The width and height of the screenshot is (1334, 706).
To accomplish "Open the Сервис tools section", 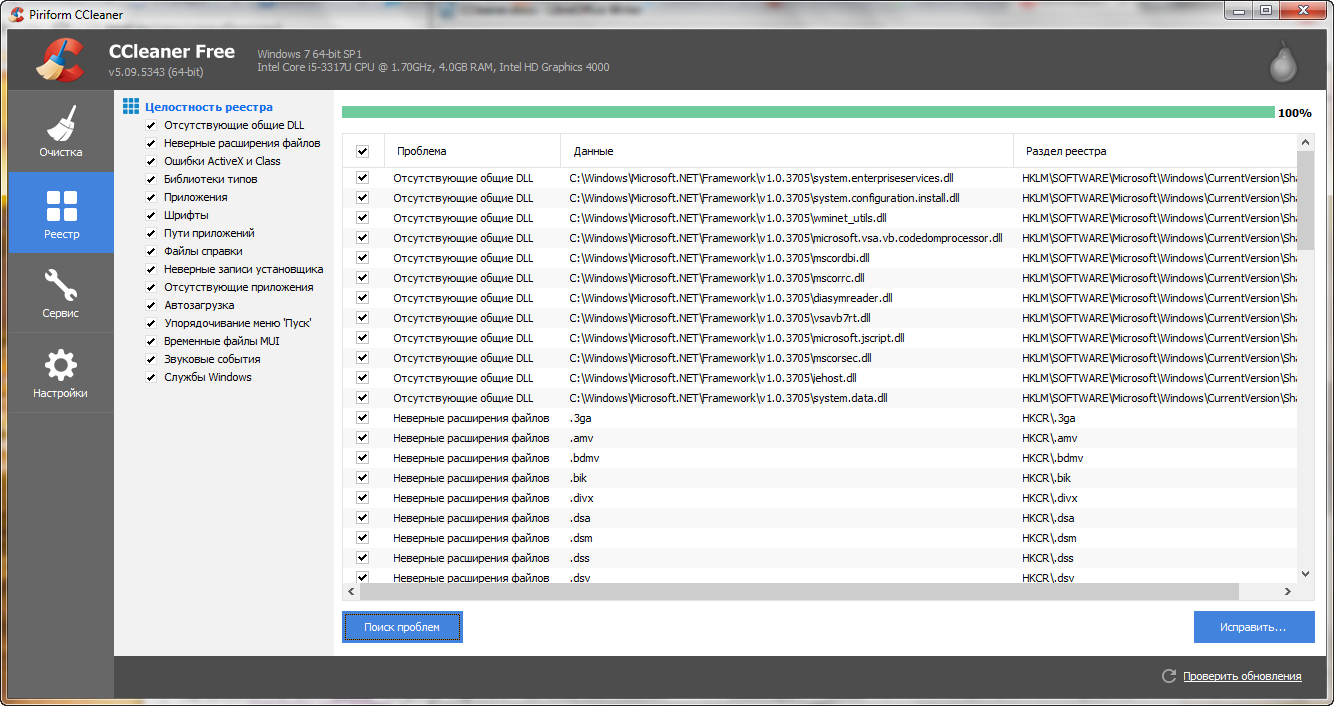I will click(x=61, y=292).
